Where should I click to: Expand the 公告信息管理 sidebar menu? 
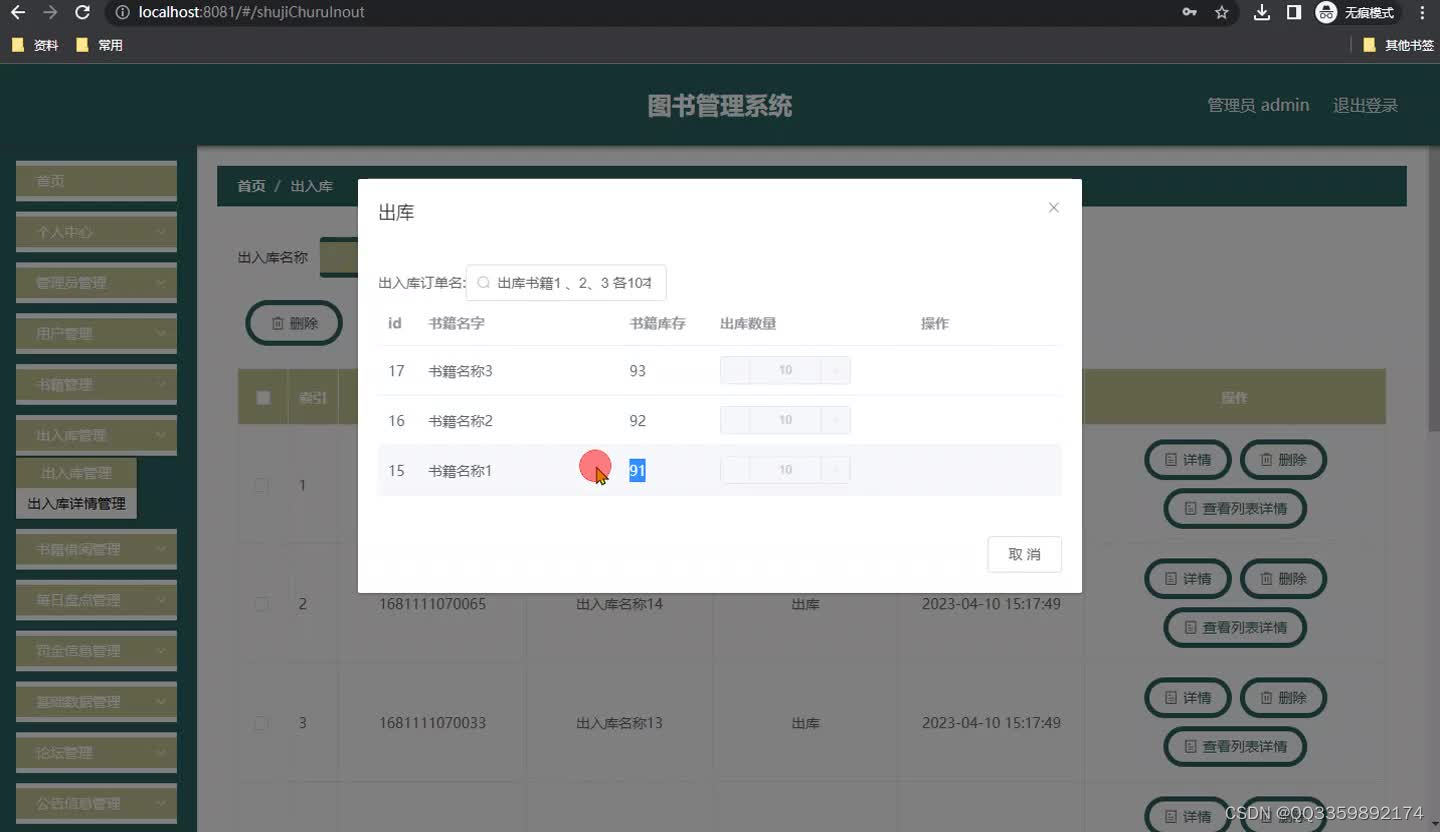(96, 804)
